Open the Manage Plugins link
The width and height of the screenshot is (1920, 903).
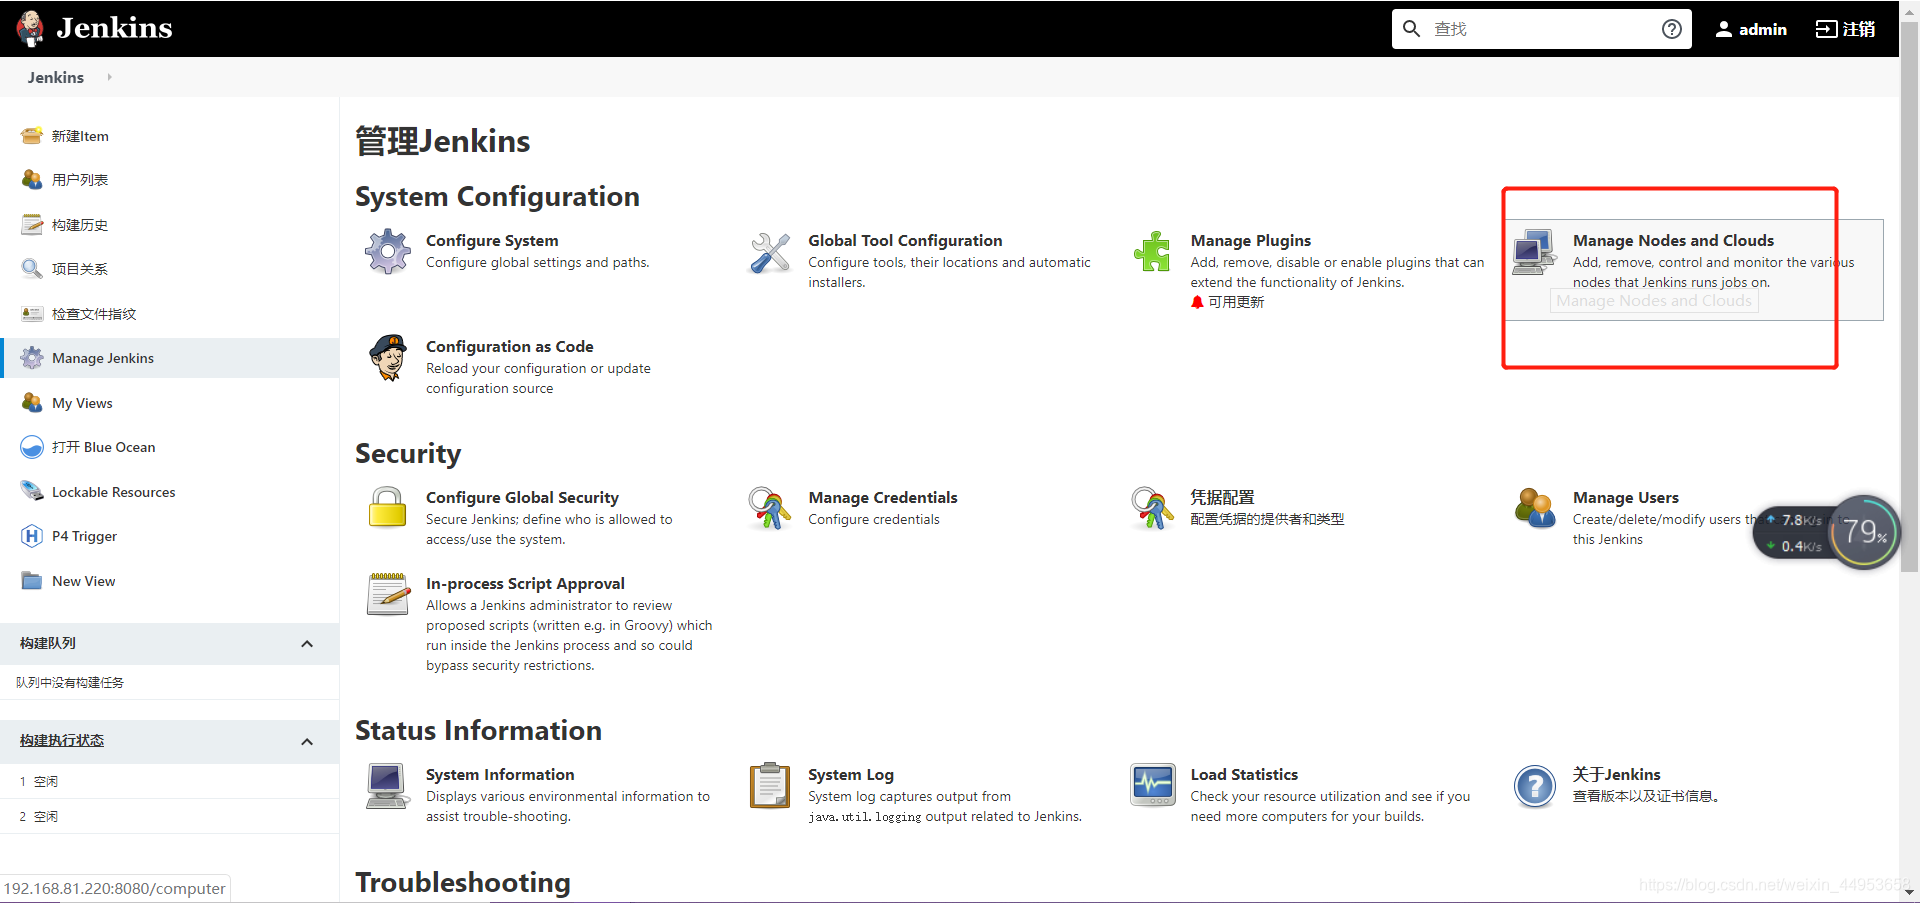pos(1250,240)
